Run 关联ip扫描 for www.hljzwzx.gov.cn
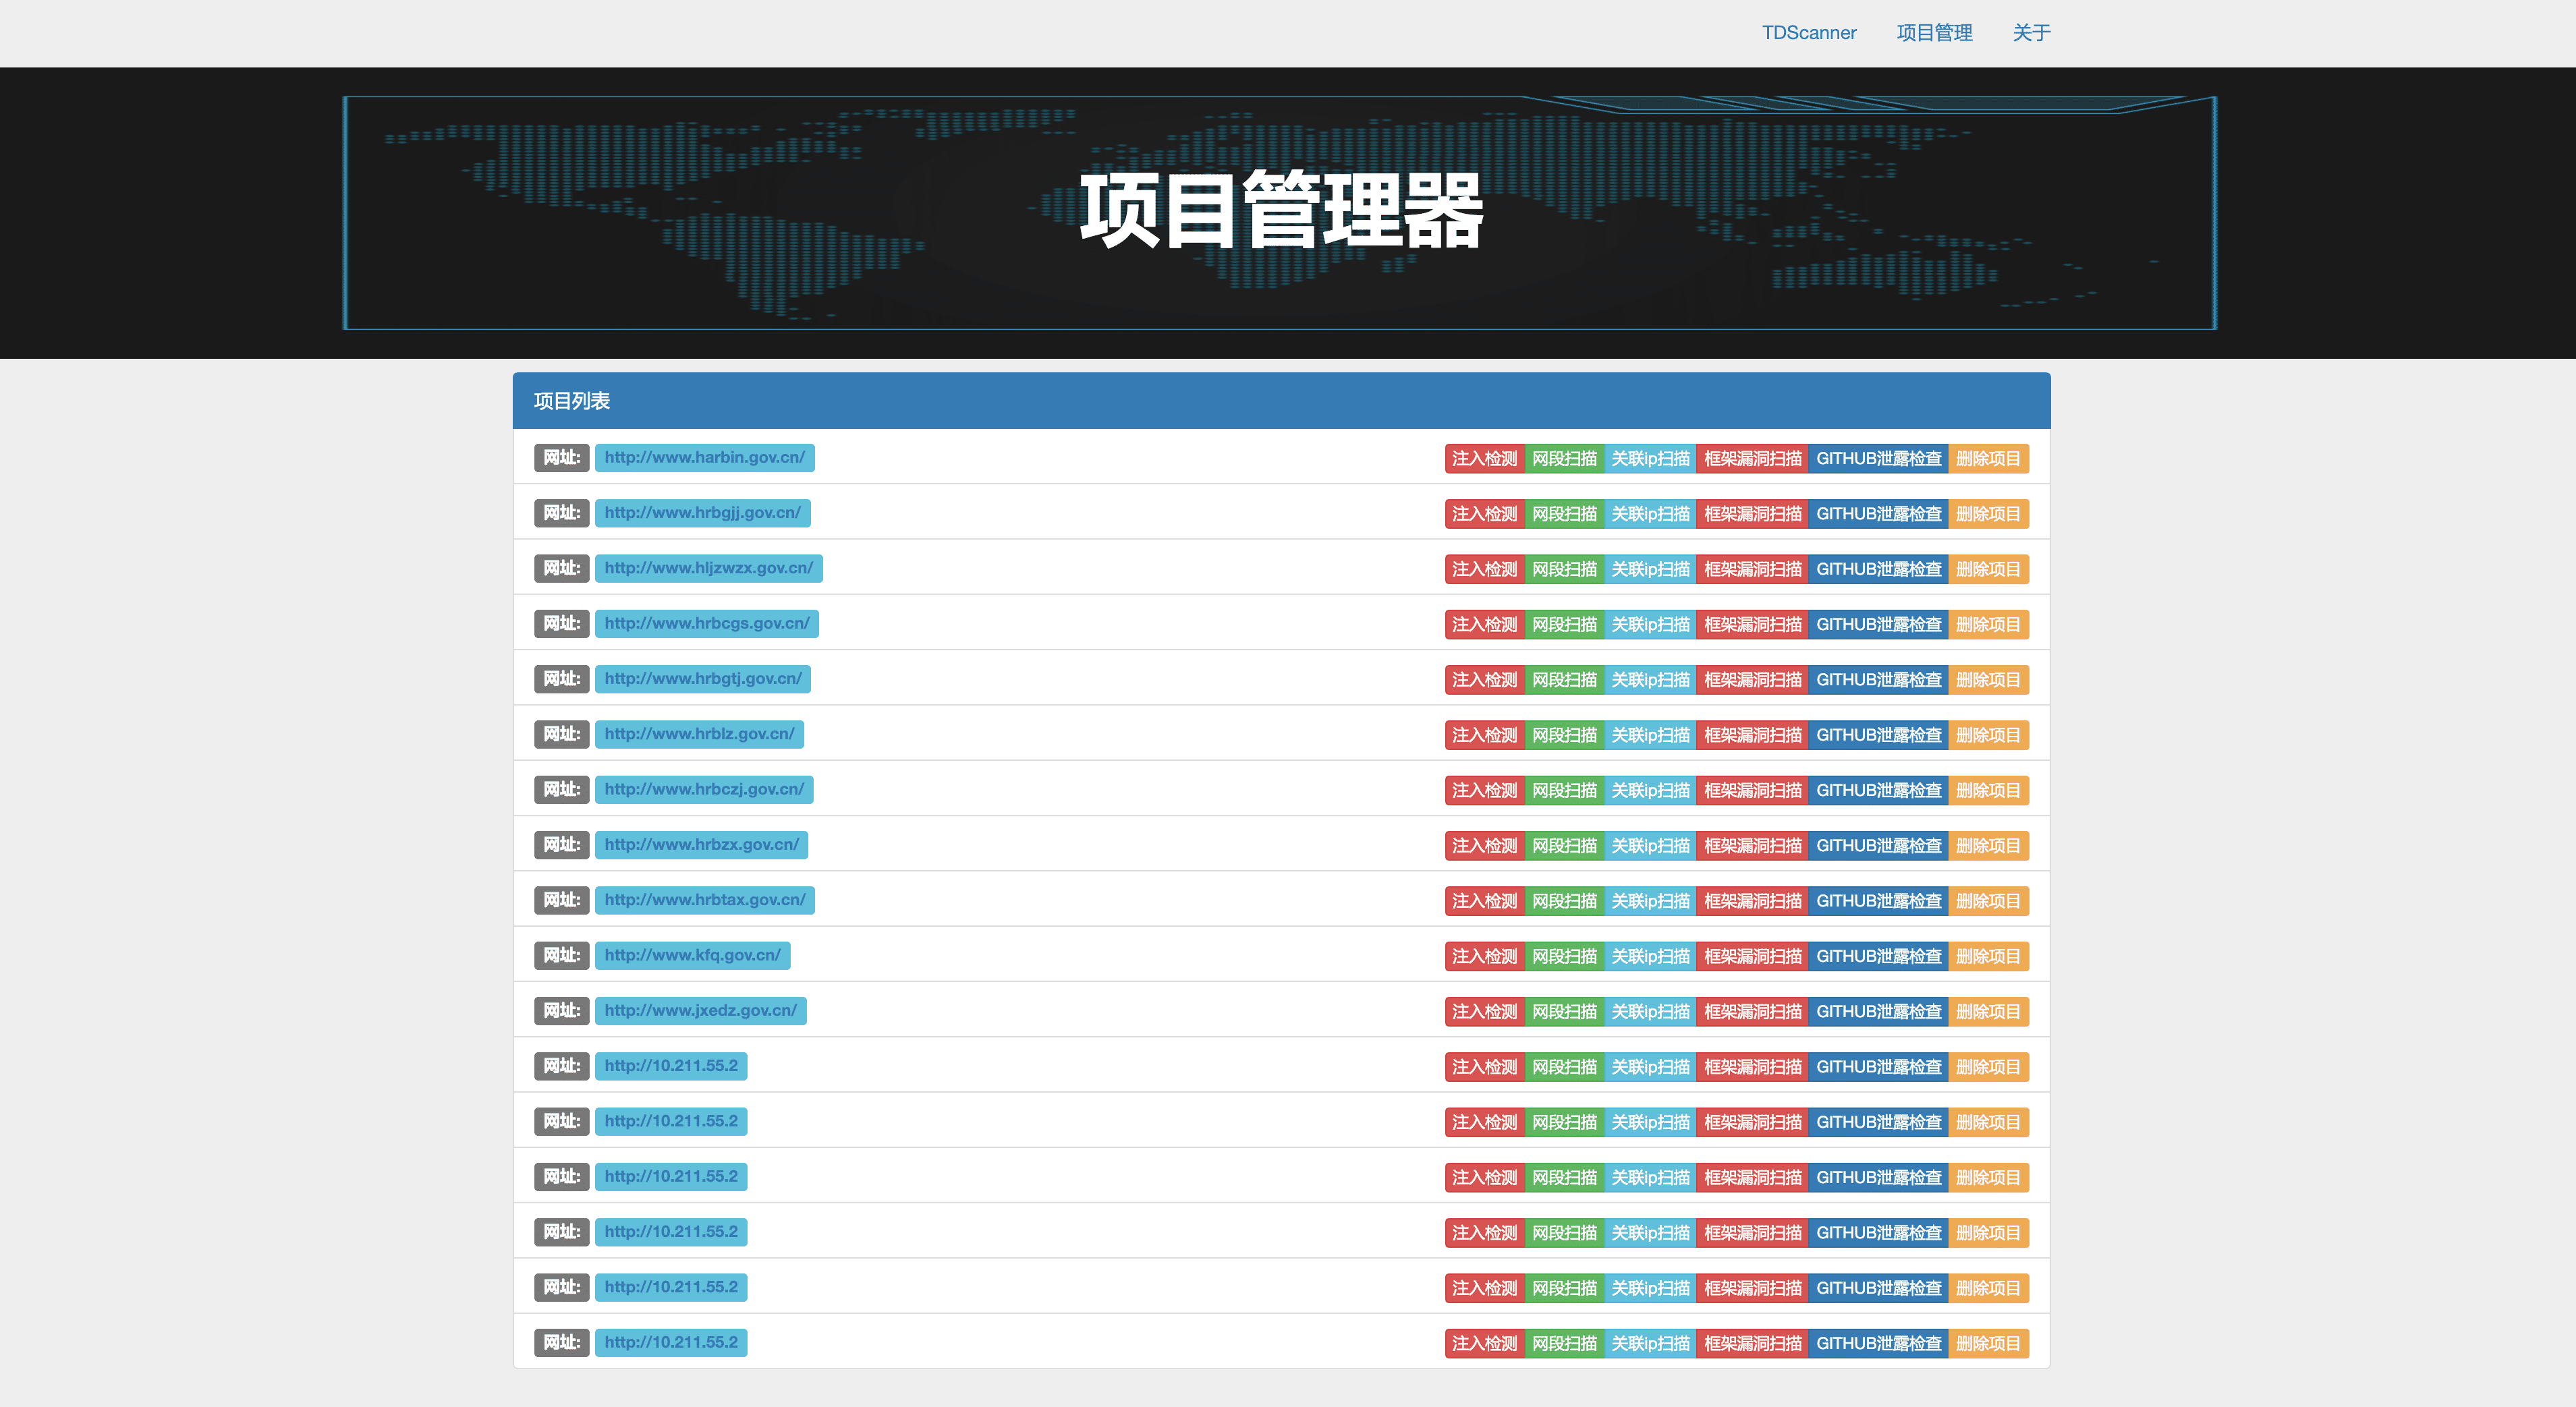The image size is (2576, 1407). (x=1650, y=569)
